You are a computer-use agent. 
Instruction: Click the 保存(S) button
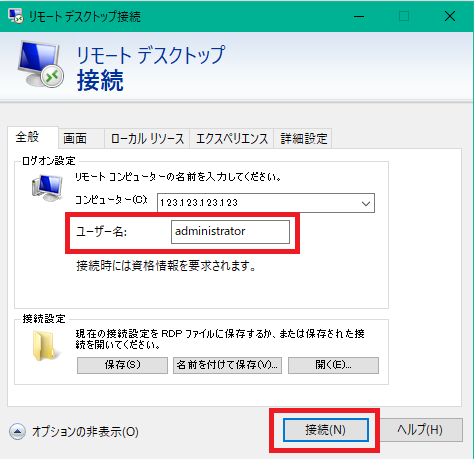click(x=122, y=365)
